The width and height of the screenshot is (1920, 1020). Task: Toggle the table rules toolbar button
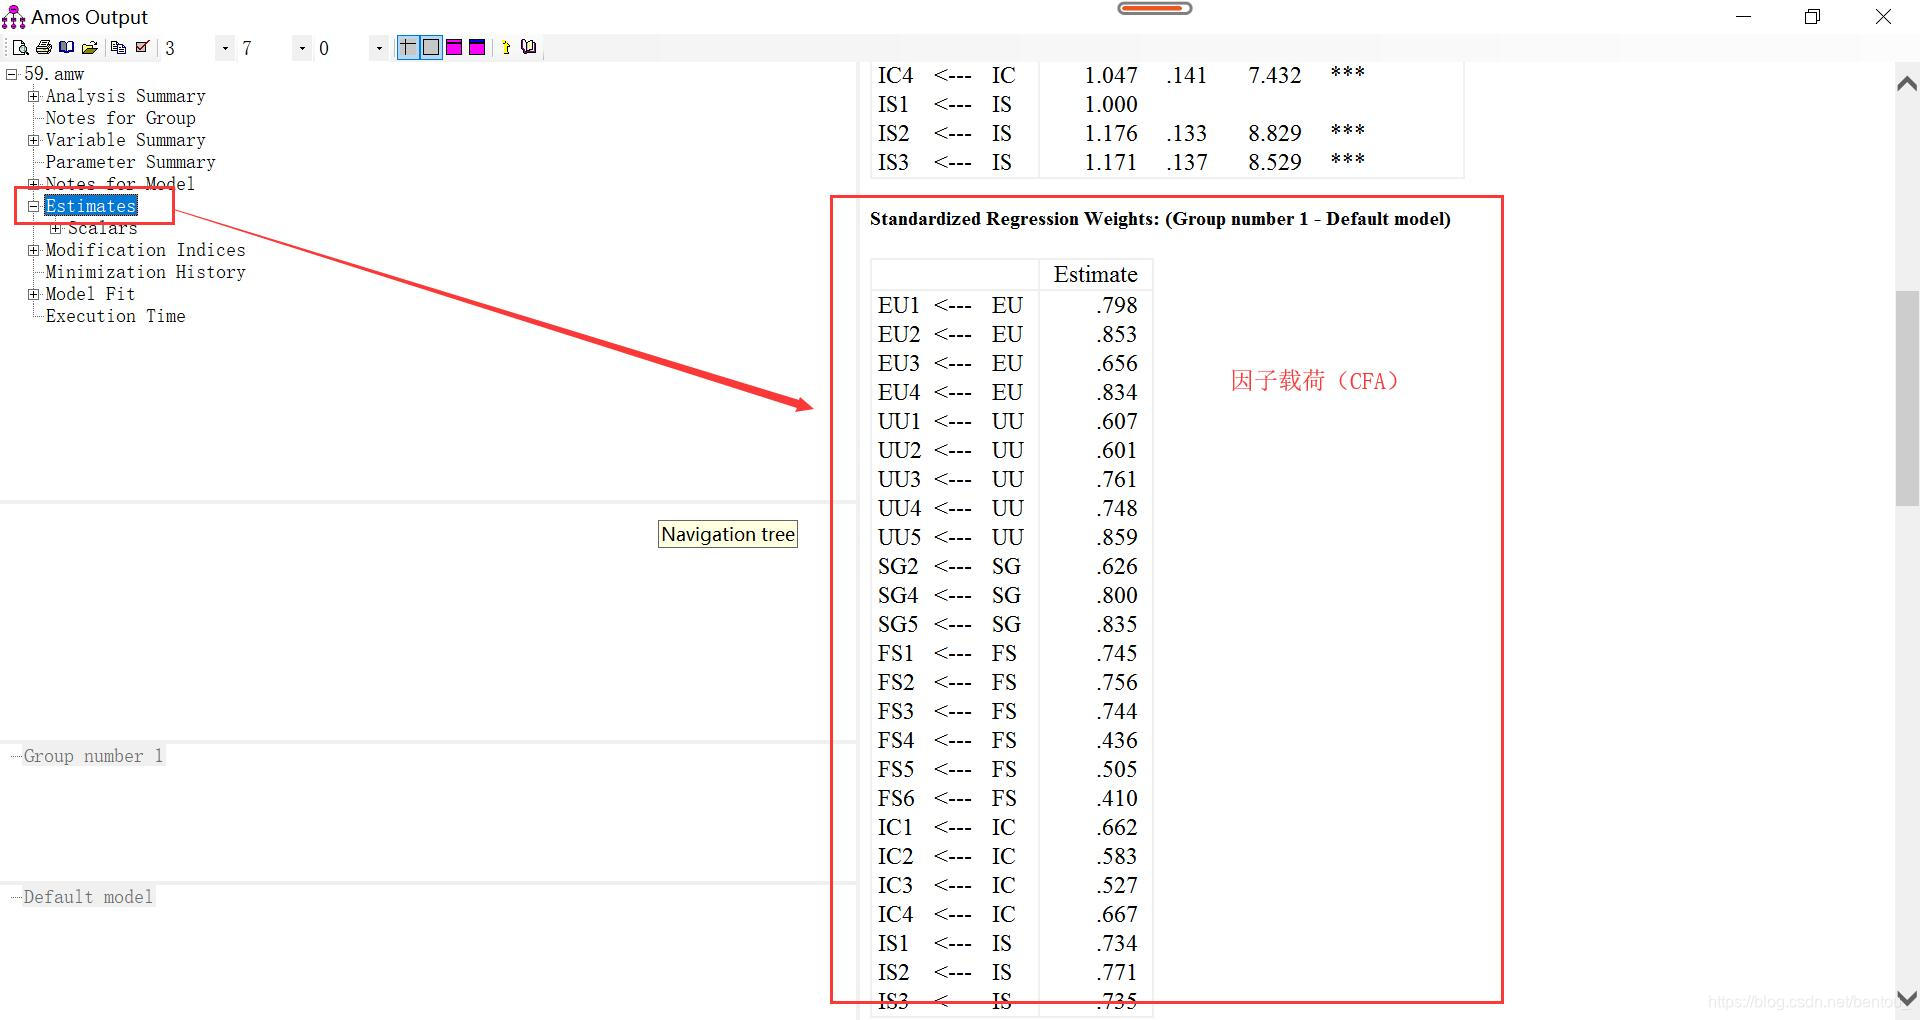coord(408,47)
